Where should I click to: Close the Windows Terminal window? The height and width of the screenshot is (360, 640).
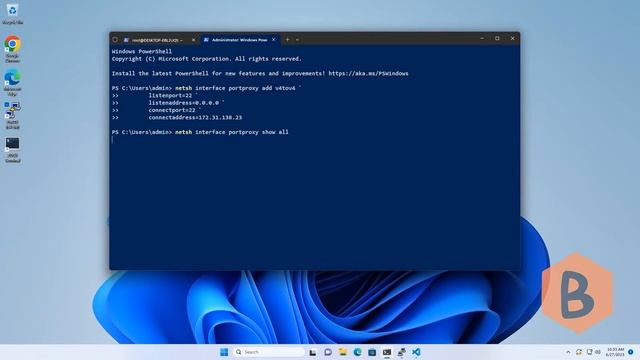click(512, 38)
